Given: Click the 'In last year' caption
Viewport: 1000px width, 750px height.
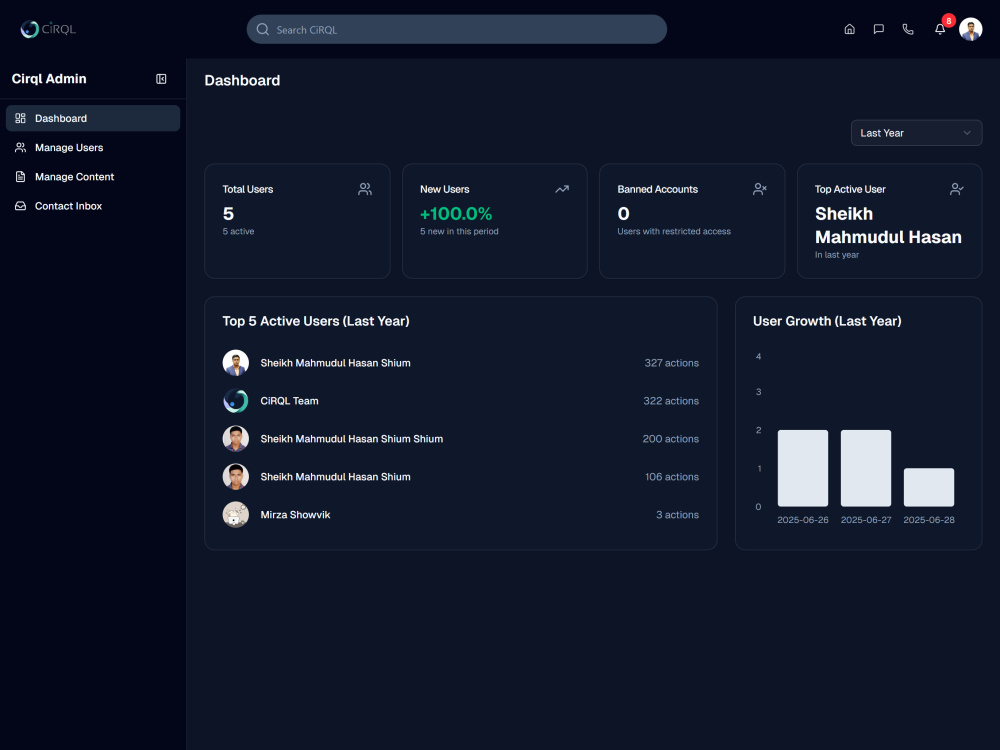Looking at the screenshot, I should [x=837, y=254].
